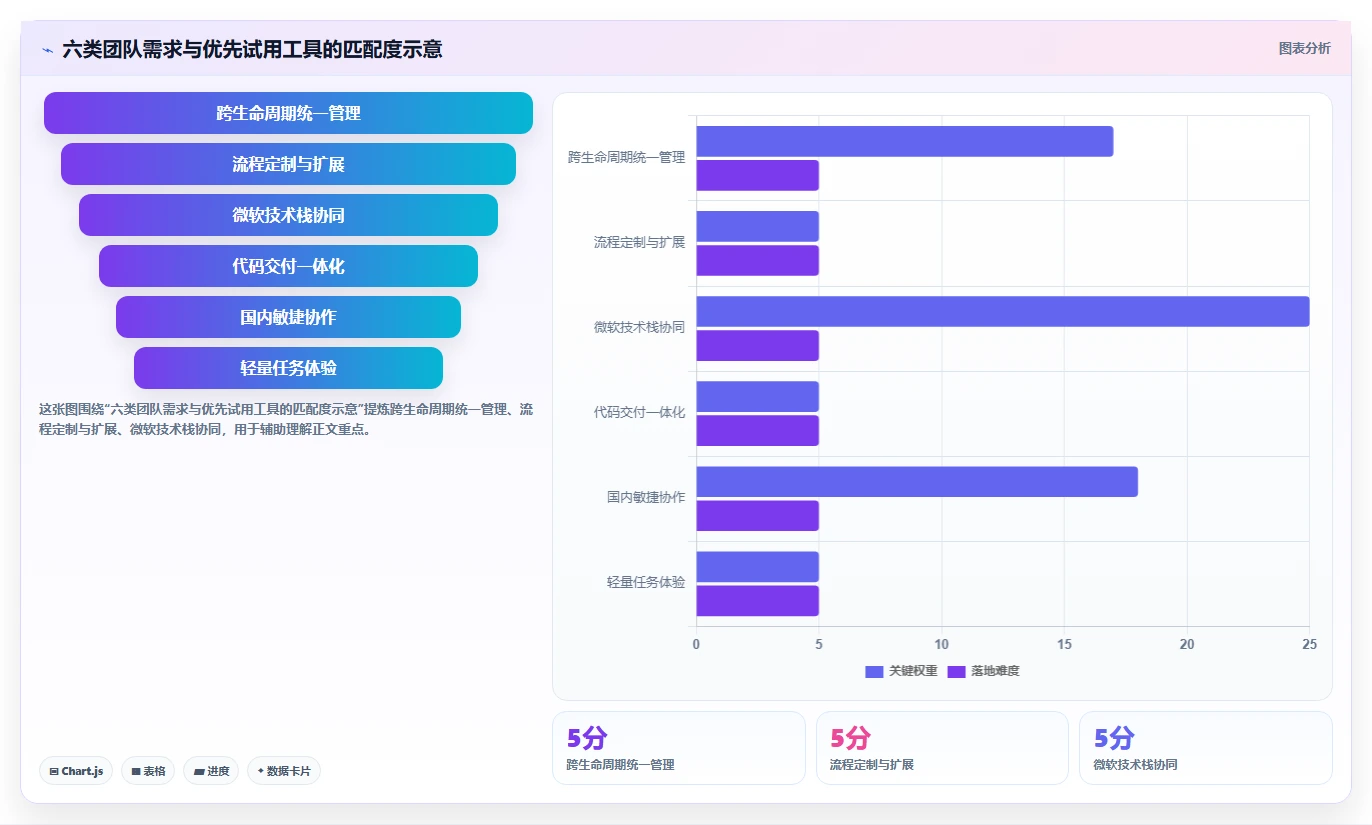Click the 图表分析 label at top right
1372x825 pixels.
pyautogui.click(x=1304, y=48)
